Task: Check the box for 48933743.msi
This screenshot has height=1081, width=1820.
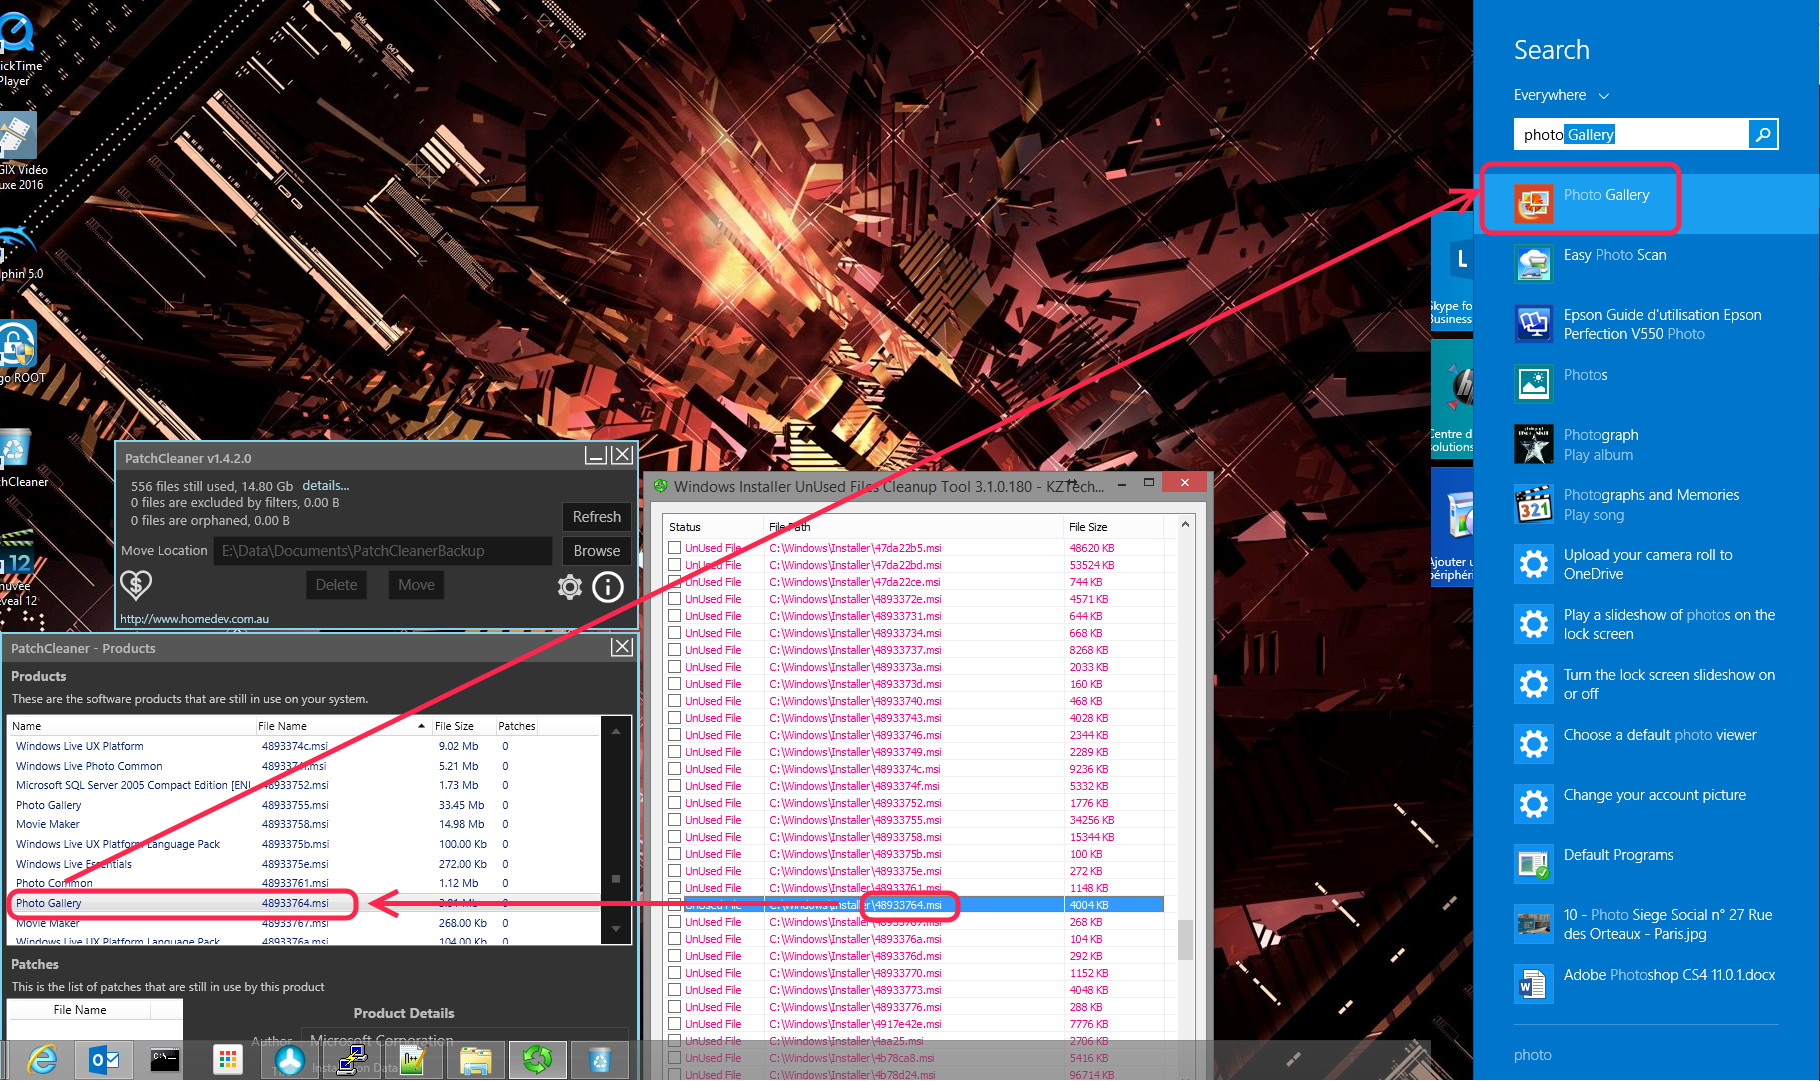Action: coord(675,718)
